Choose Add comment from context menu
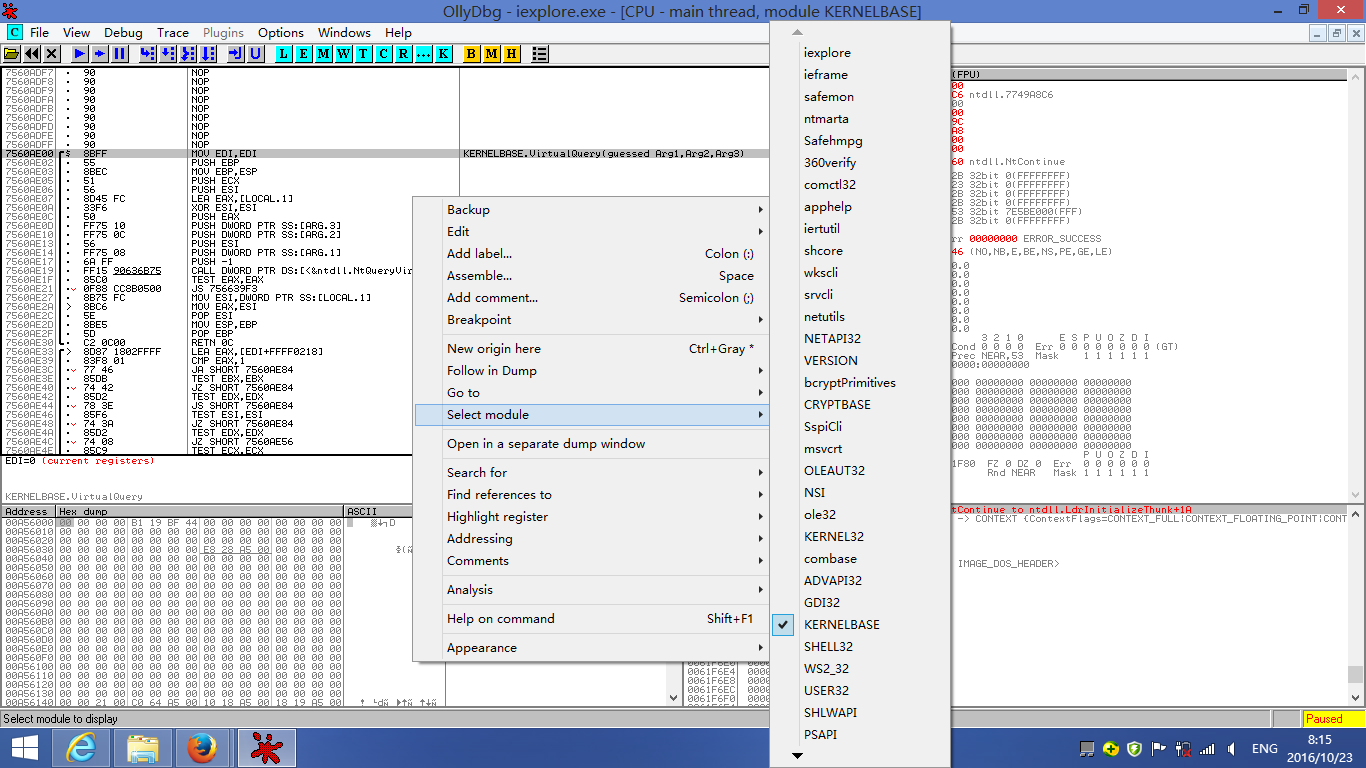This screenshot has height=768, width=1366. pyautogui.click(x=592, y=298)
